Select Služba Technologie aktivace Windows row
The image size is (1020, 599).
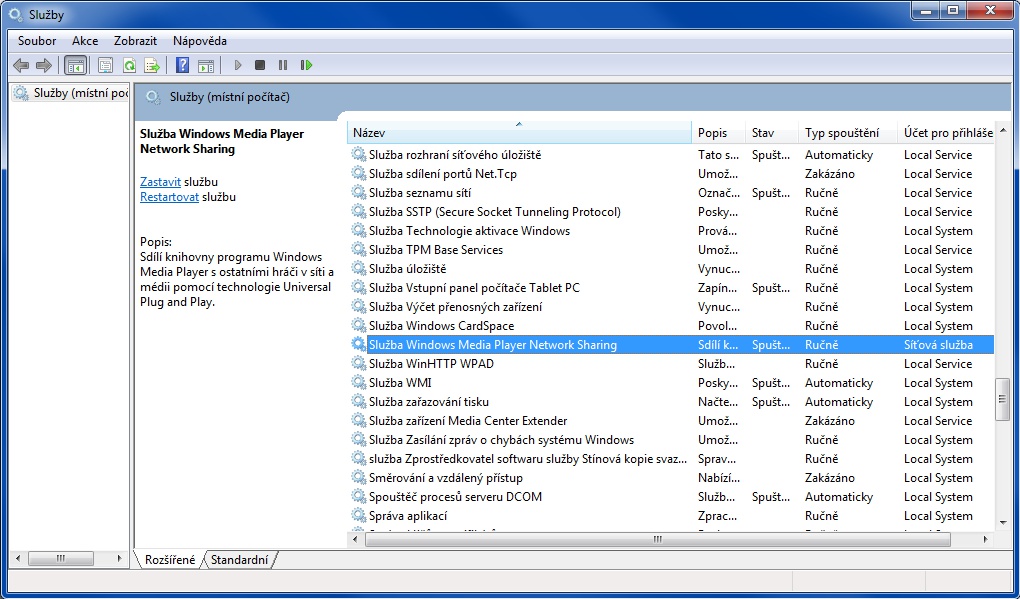pos(671,230)
